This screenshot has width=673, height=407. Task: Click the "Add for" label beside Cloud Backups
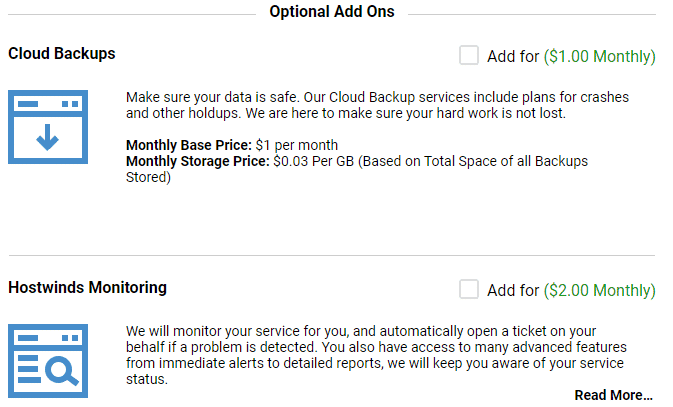coord(513,56)
